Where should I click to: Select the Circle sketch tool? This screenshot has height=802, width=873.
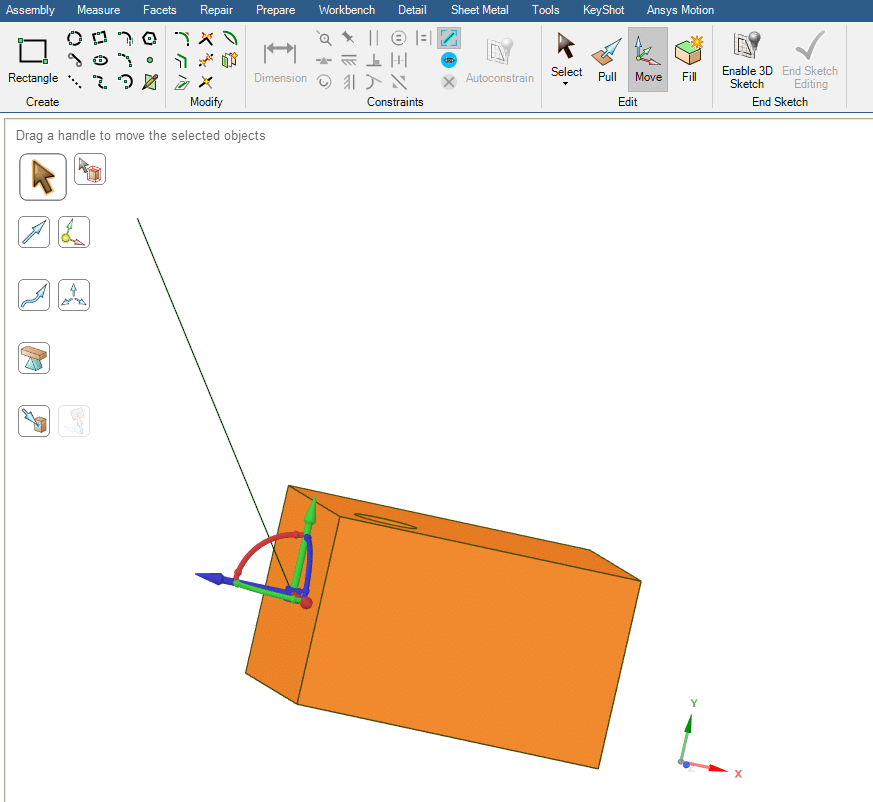tap(73, 38)
